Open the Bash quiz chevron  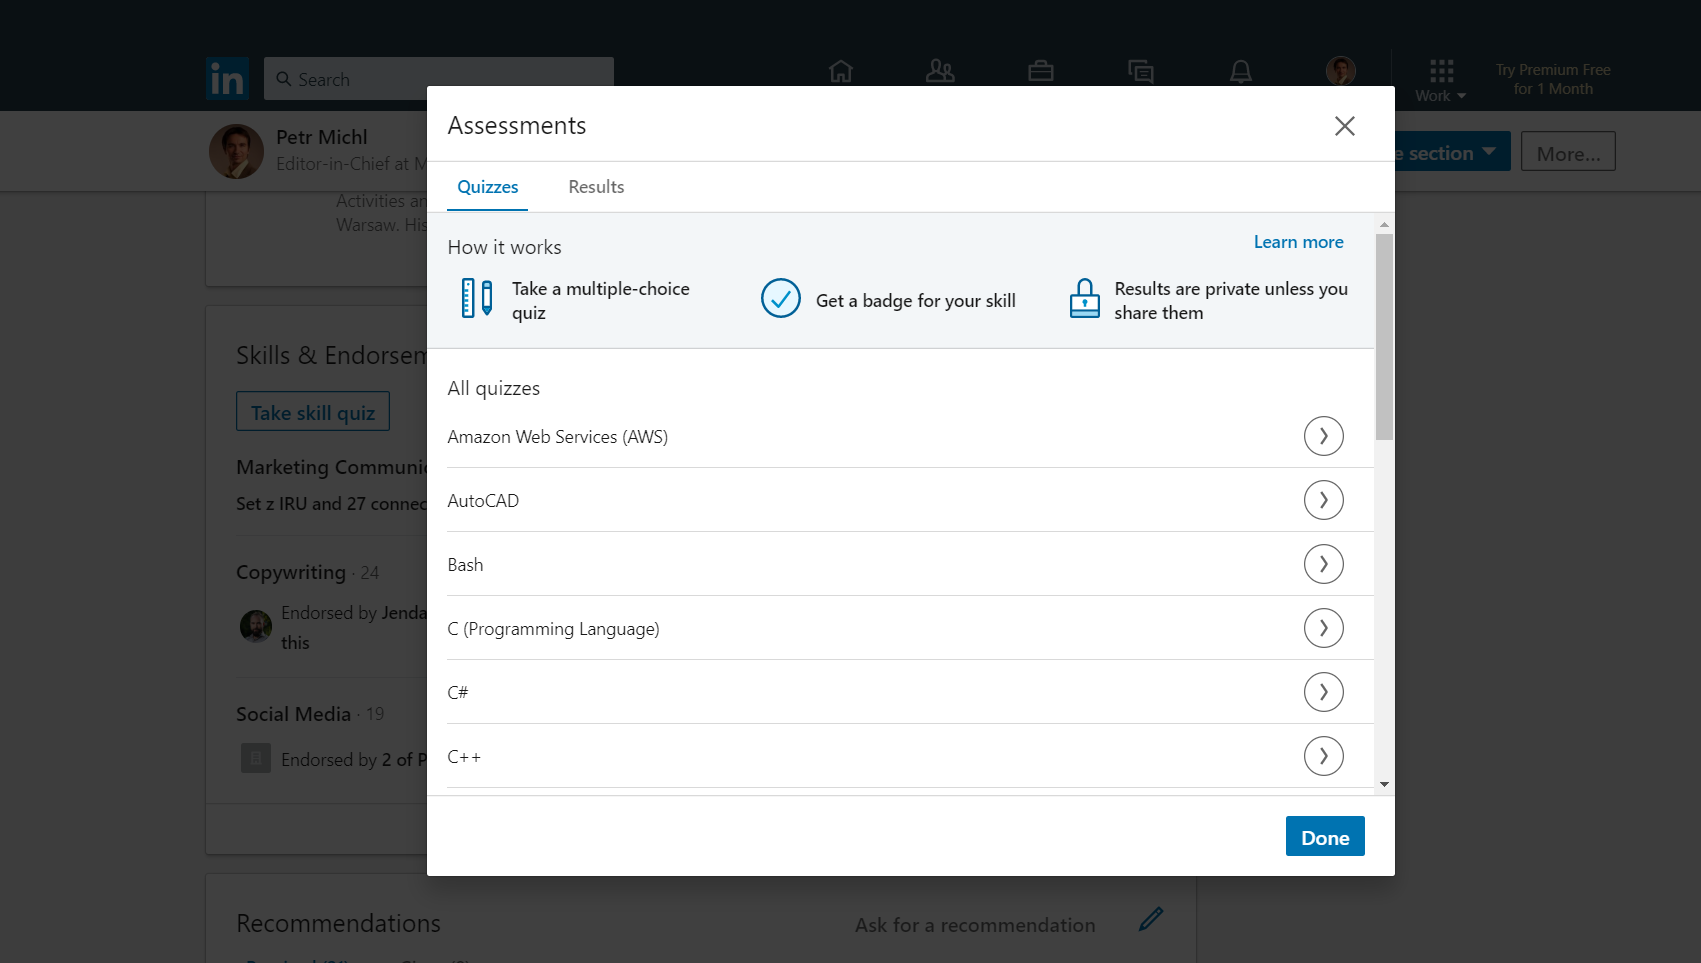pyautogui.click(x=1324, y=564)
